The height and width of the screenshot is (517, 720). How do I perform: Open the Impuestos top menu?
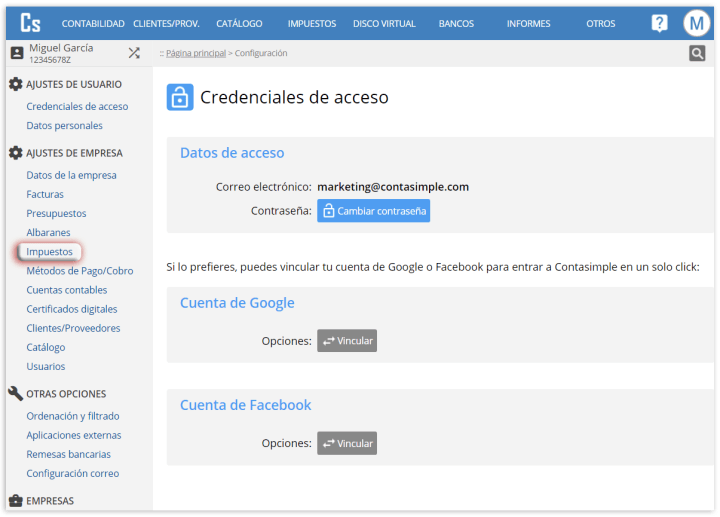click(x=312, y=23)
